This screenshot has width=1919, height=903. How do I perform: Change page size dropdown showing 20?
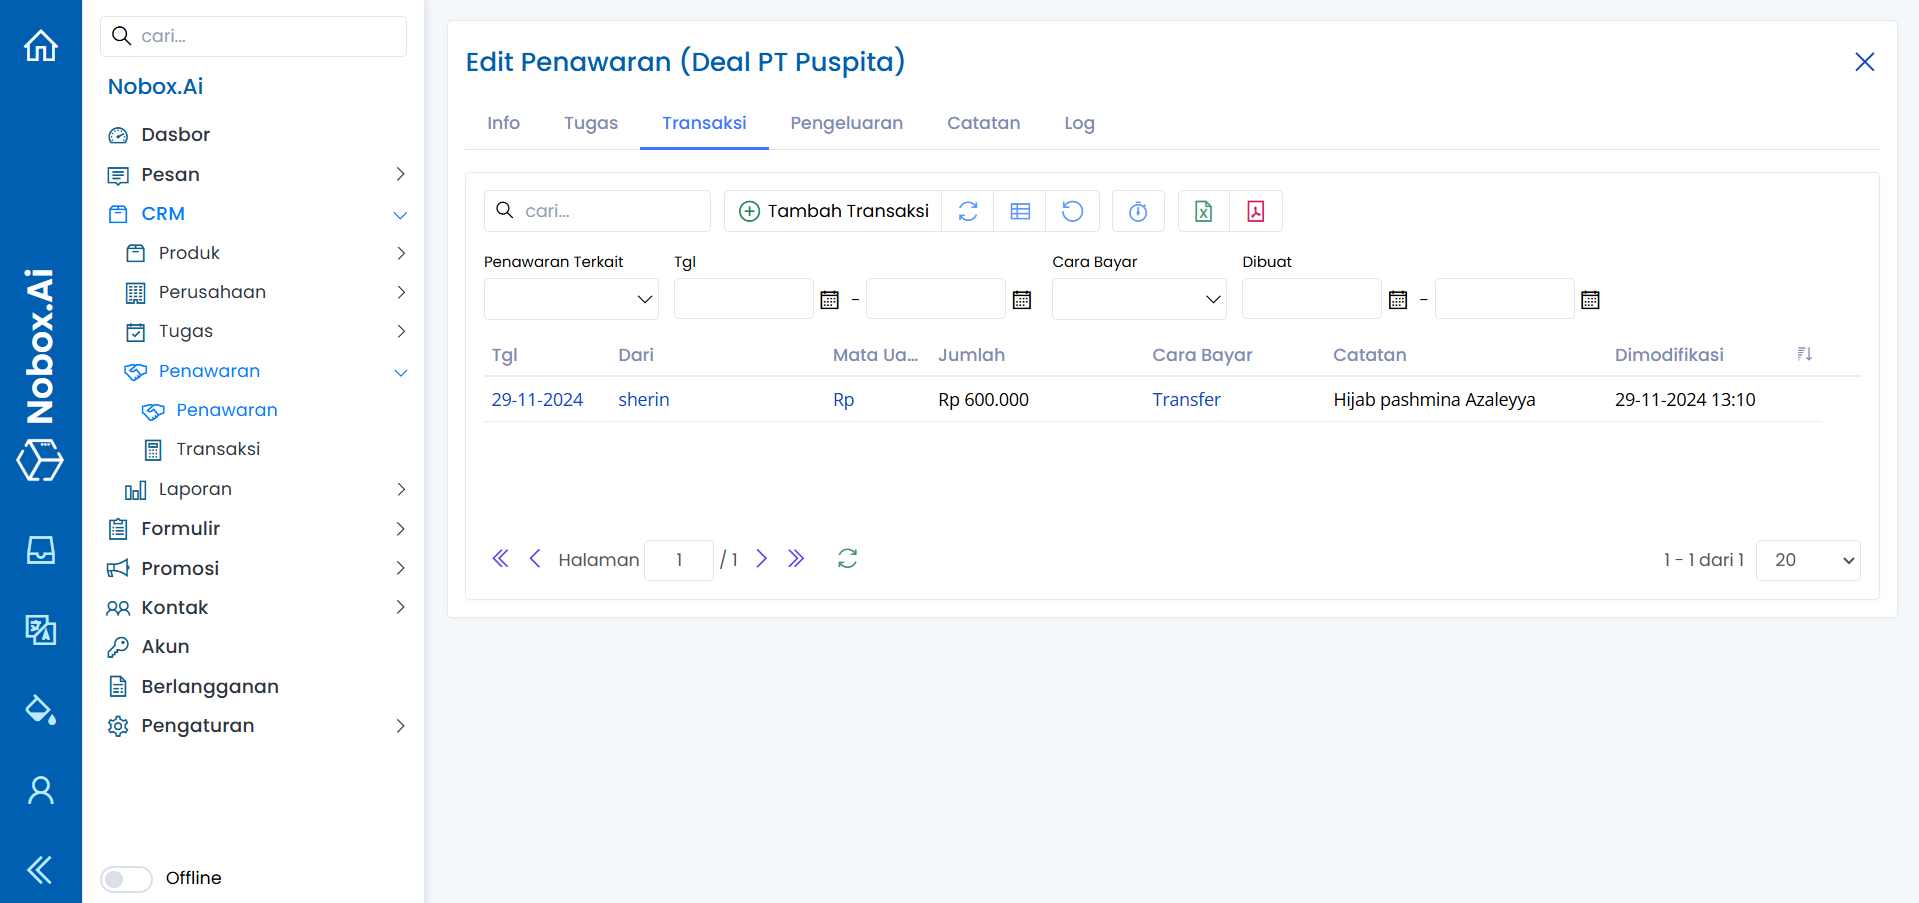tap(1807, 560)
